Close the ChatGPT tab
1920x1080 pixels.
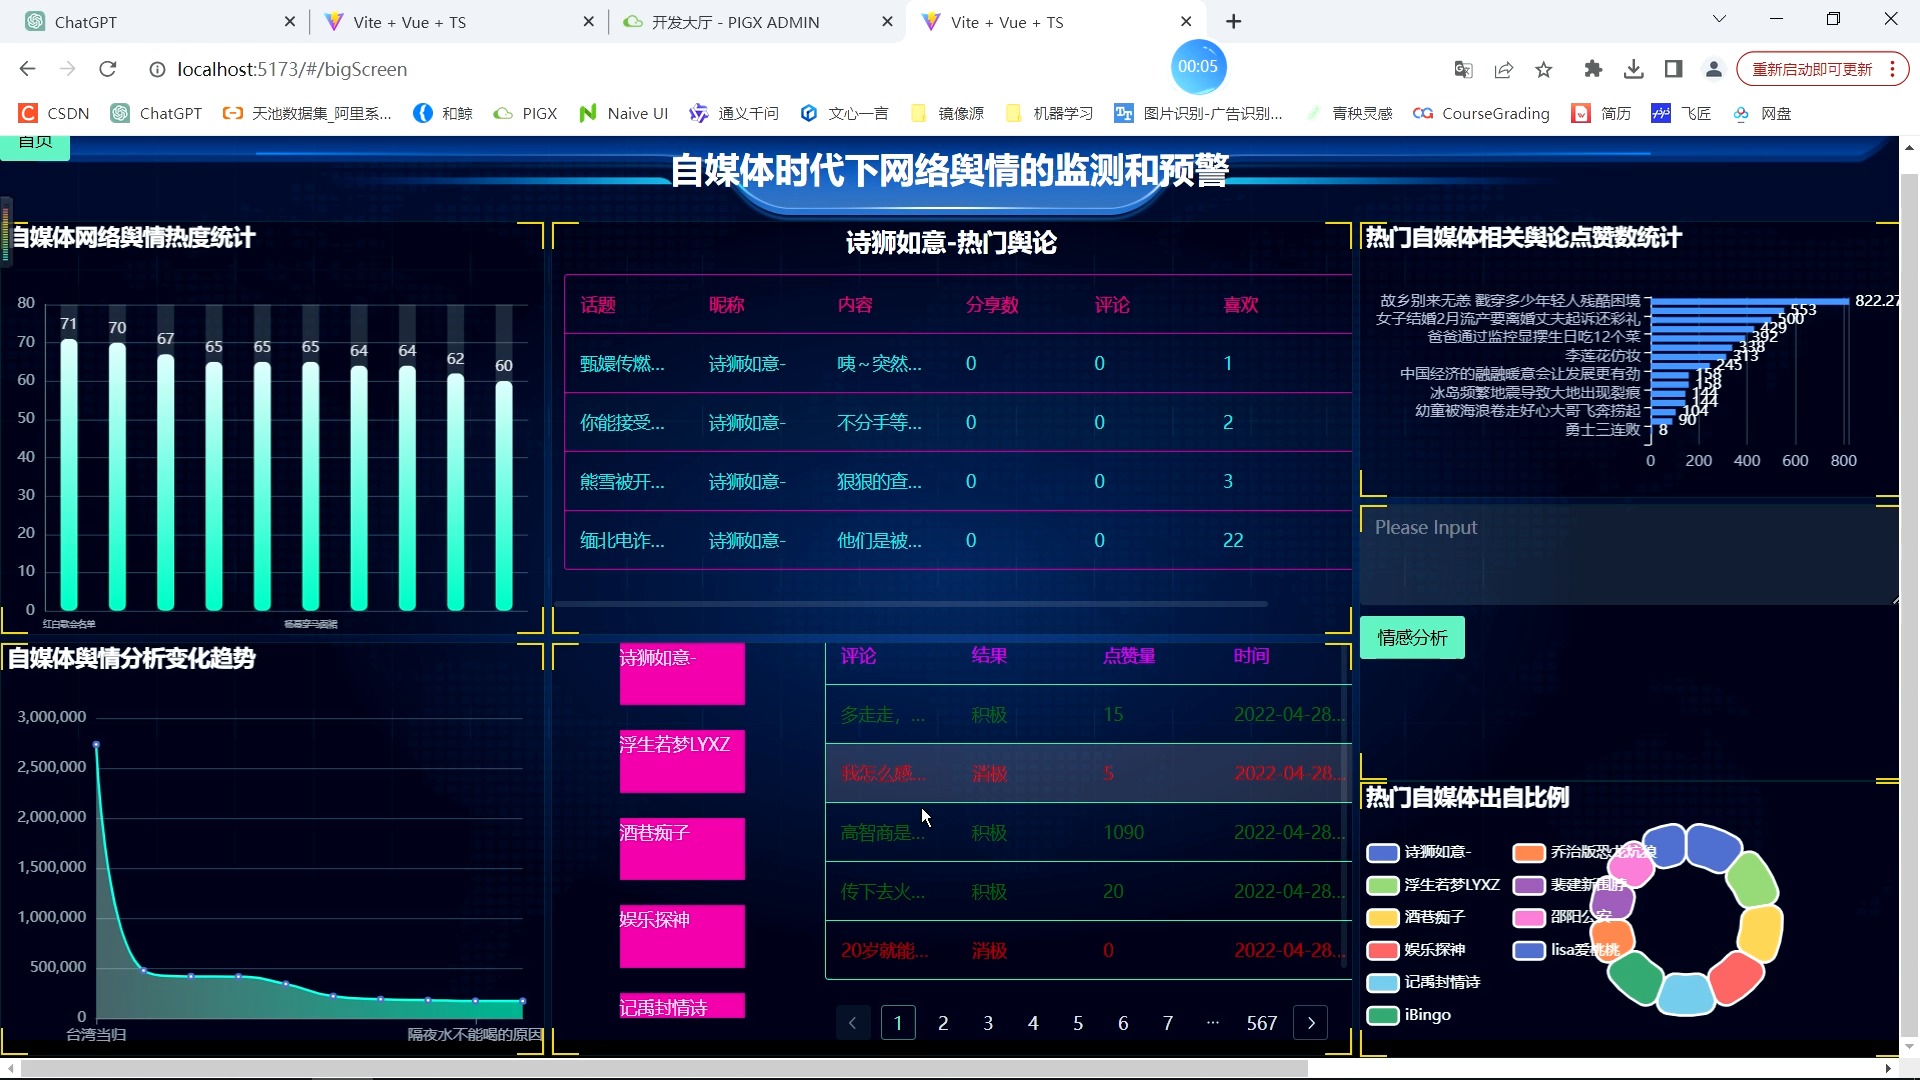[290, 21]
